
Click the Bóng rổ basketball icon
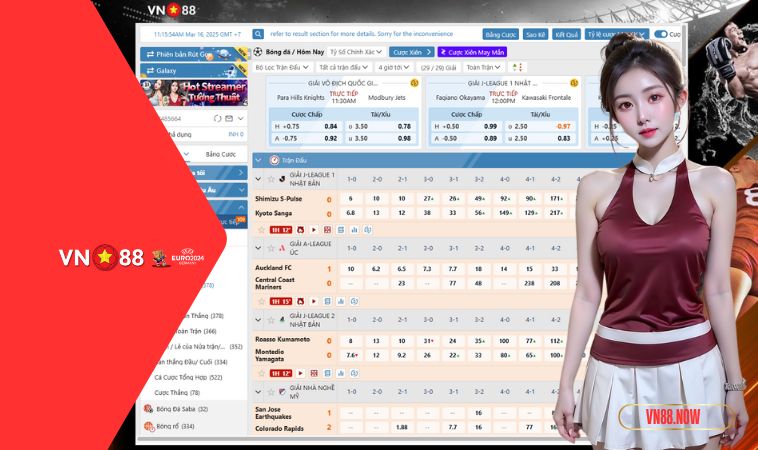click(148, 426)
